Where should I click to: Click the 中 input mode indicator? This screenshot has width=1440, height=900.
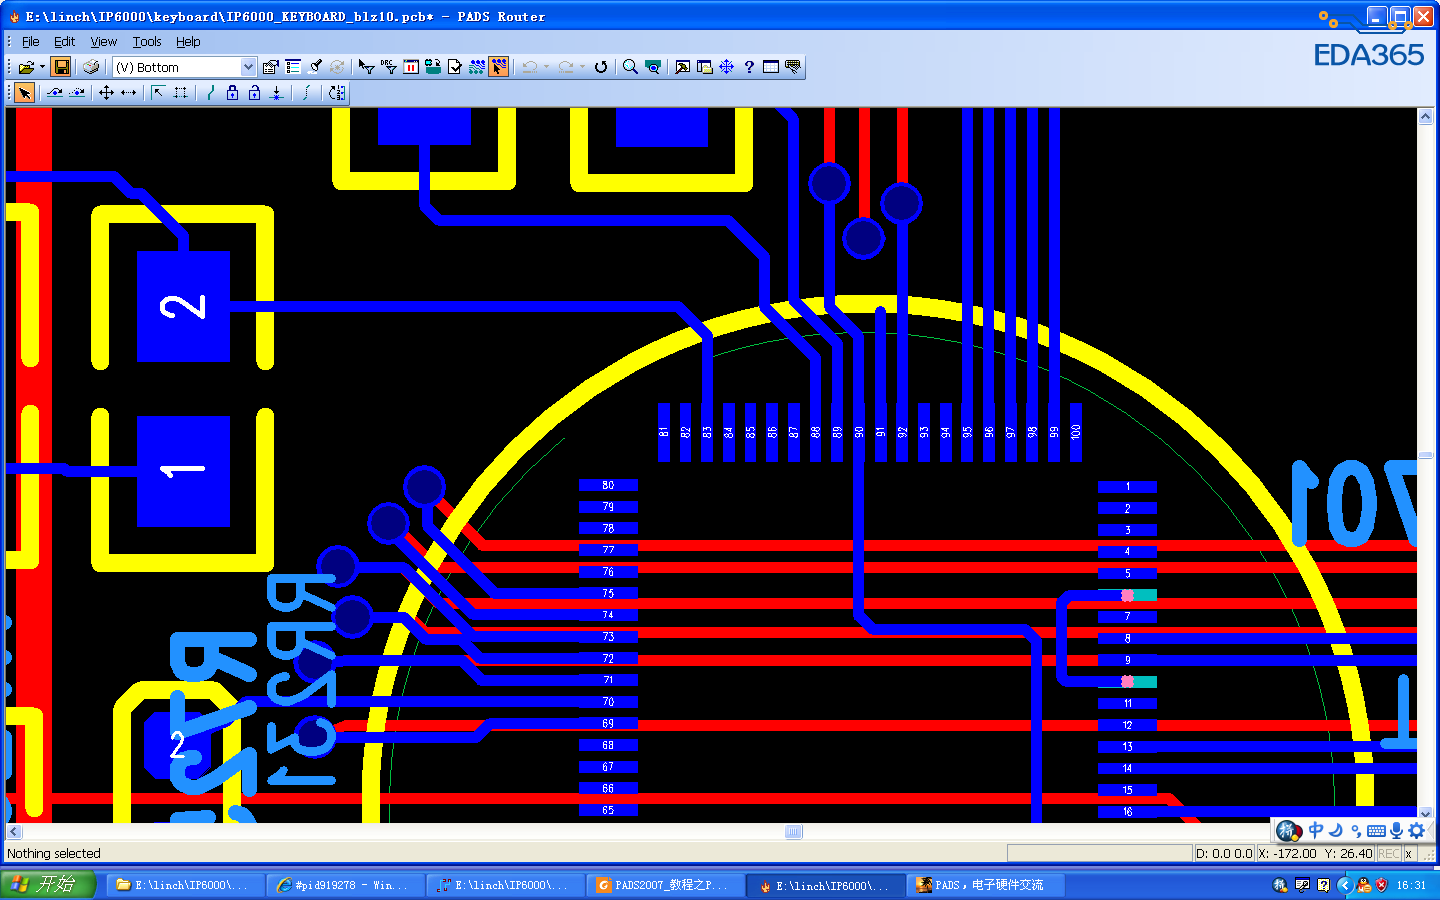tap(1316, 830)
